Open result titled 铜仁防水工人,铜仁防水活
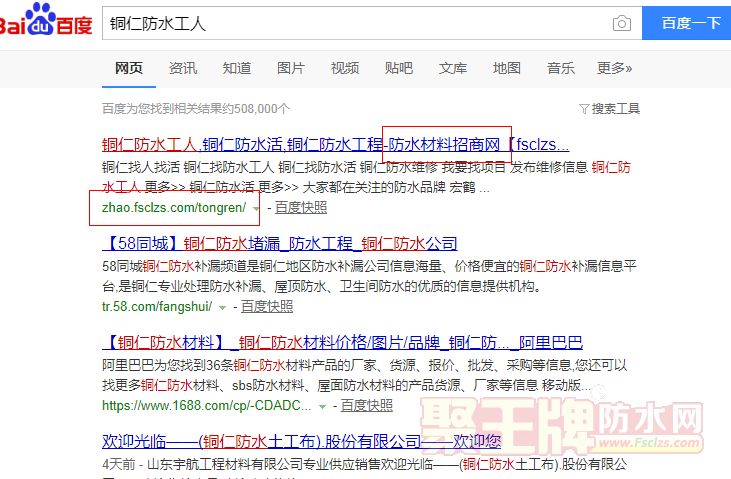 tap(335, 145)
